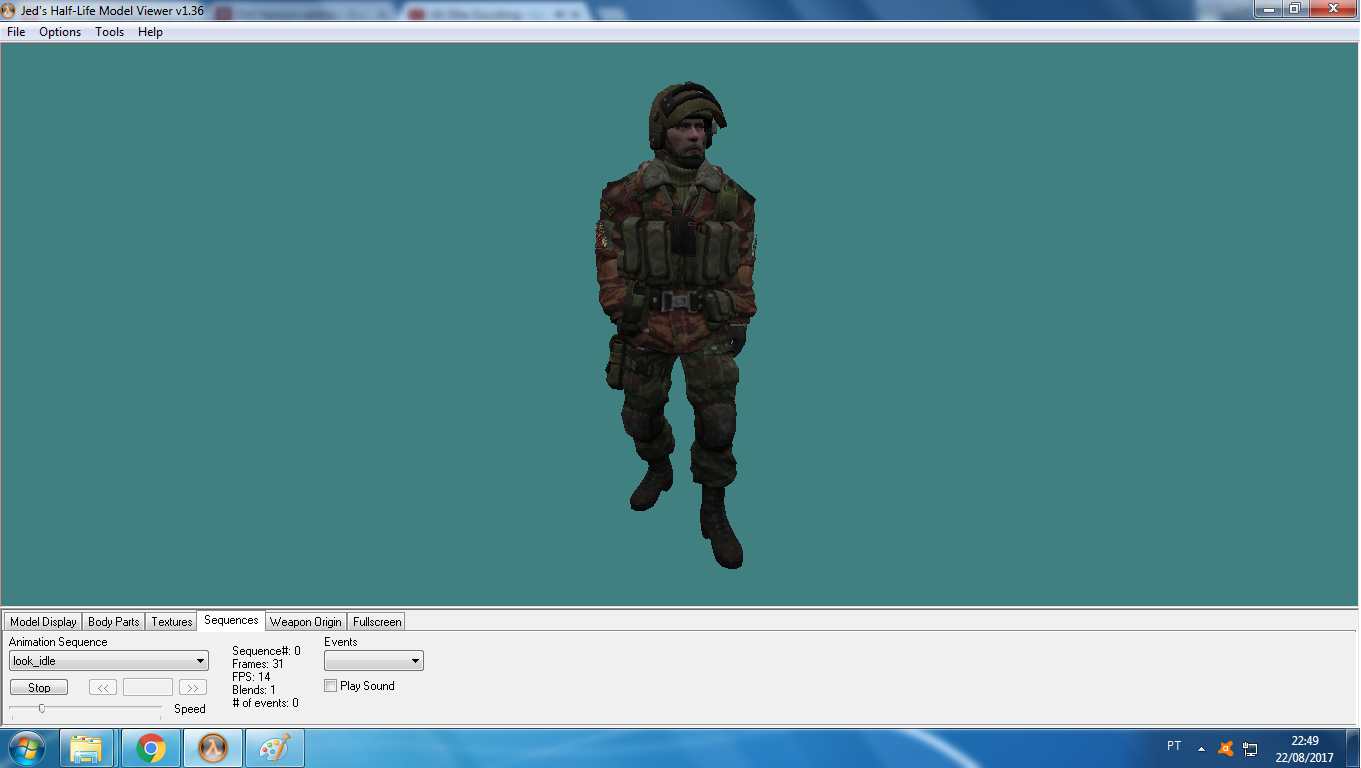Screen dimensions: 1361x768
Task: Click the soldier model in the viewport
Action: 676,325
